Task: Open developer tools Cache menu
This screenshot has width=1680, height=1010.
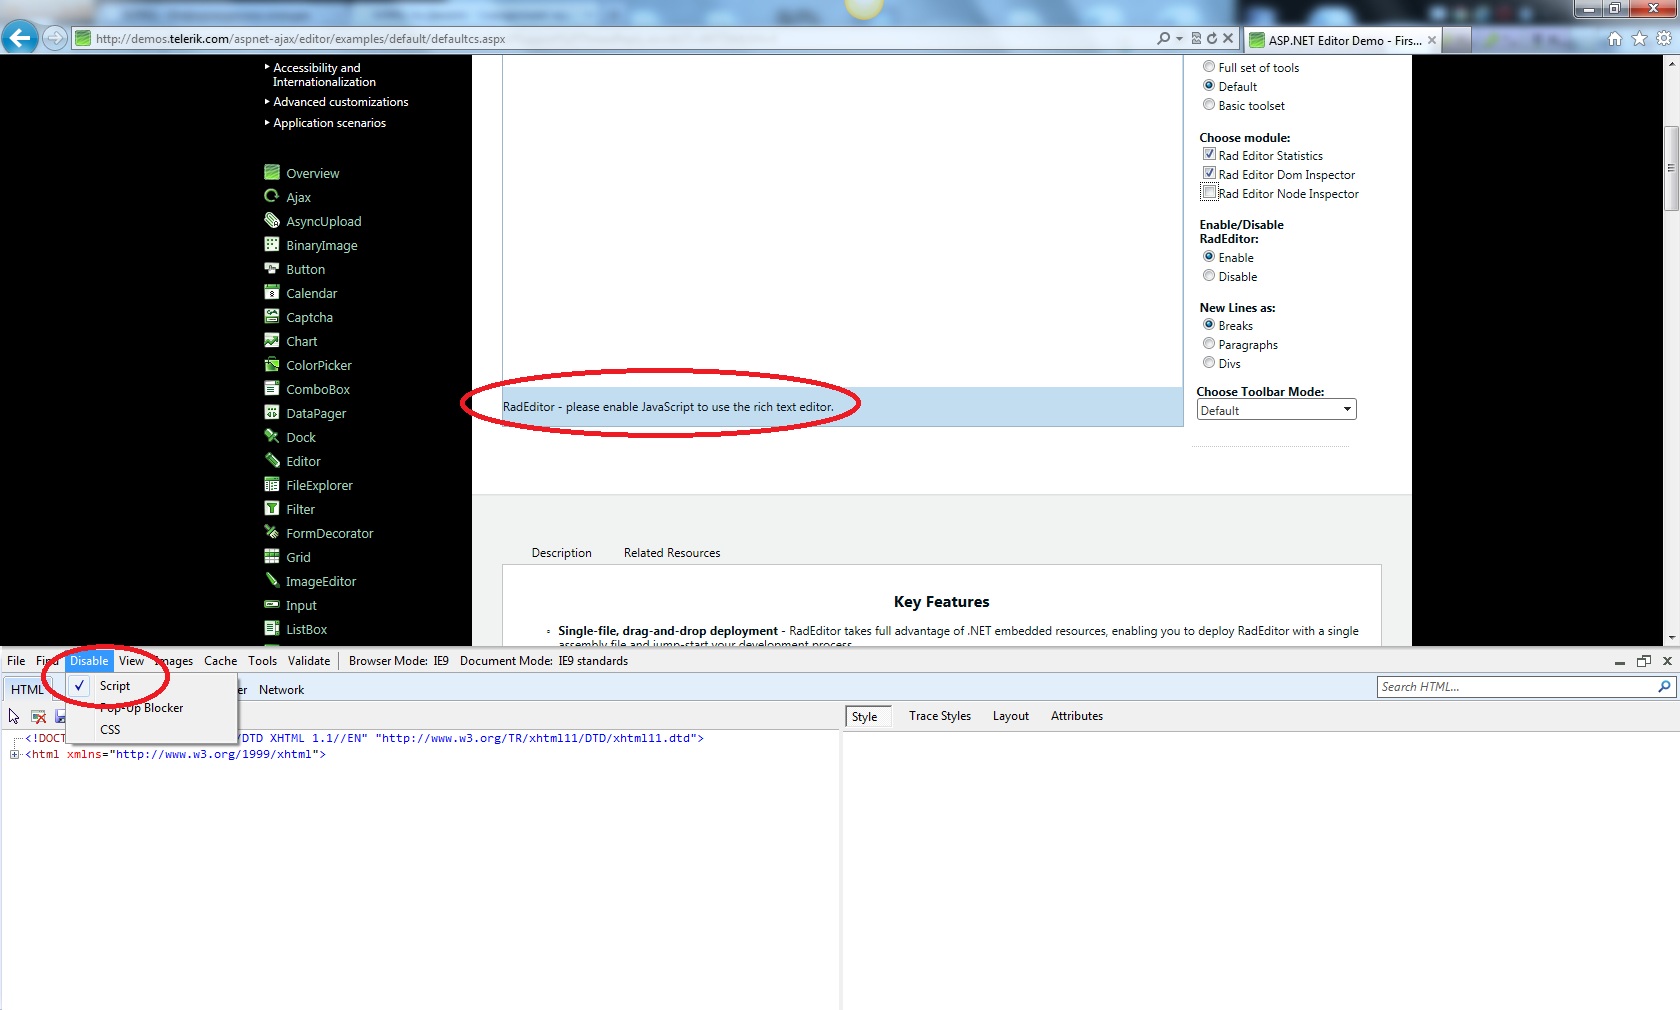Action: [x=220, y=661]
